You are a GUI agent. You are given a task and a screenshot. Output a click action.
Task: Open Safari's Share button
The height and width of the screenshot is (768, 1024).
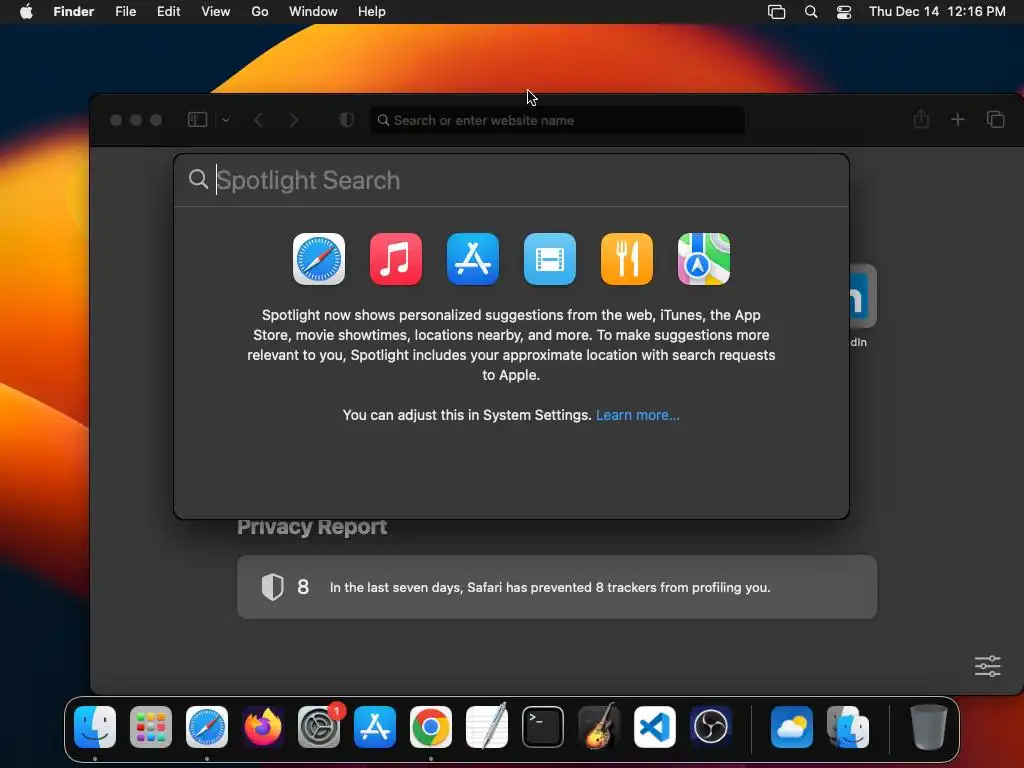921,119
